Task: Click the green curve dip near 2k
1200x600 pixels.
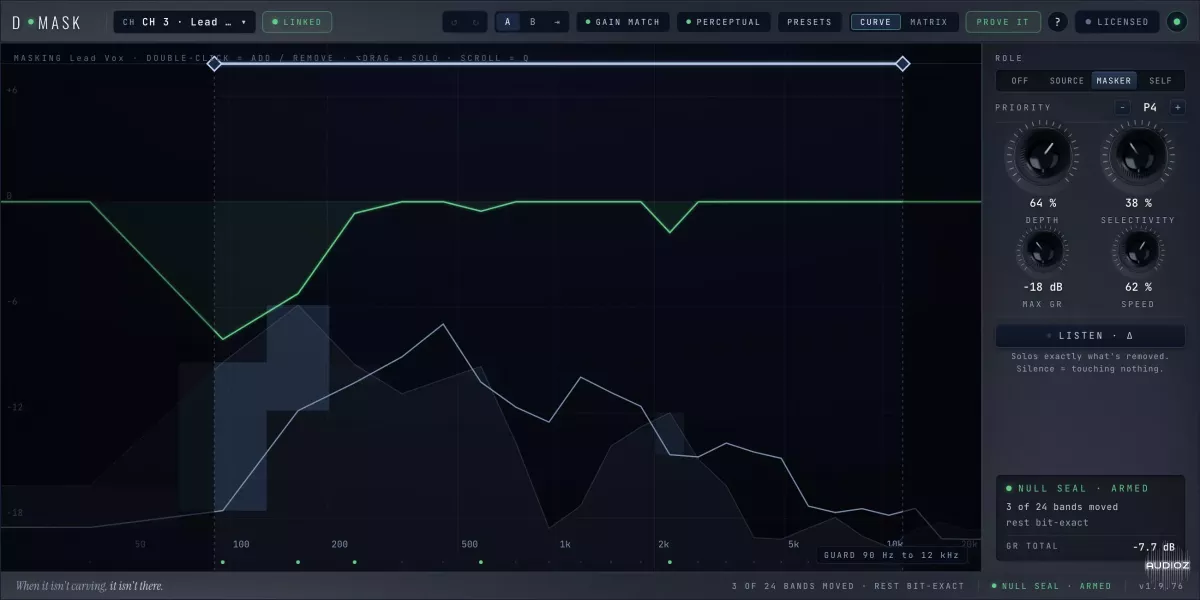Action: click(x=670, y=231)
